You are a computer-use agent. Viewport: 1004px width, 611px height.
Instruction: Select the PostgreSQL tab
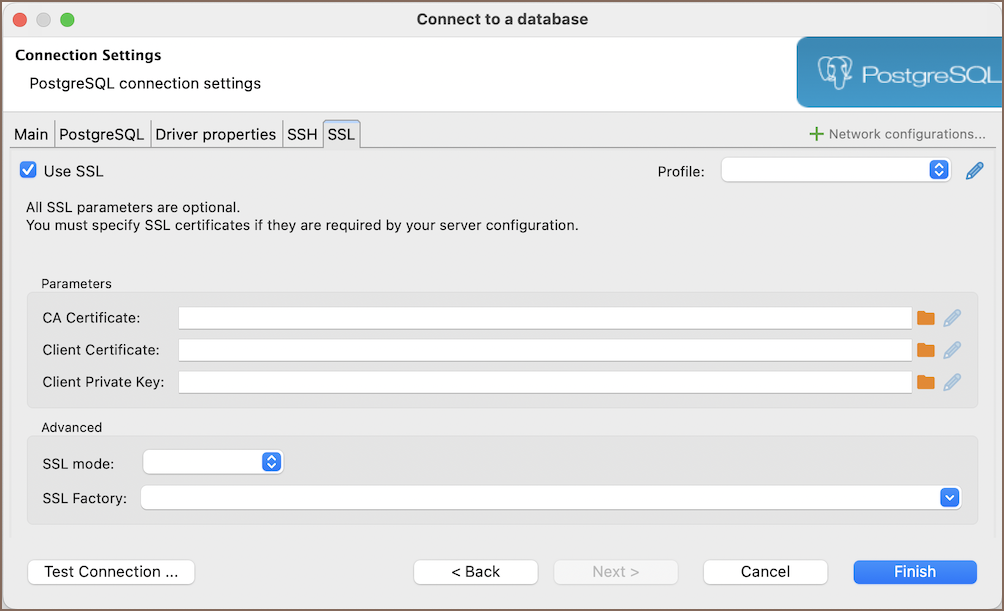[x=101, y=134]
